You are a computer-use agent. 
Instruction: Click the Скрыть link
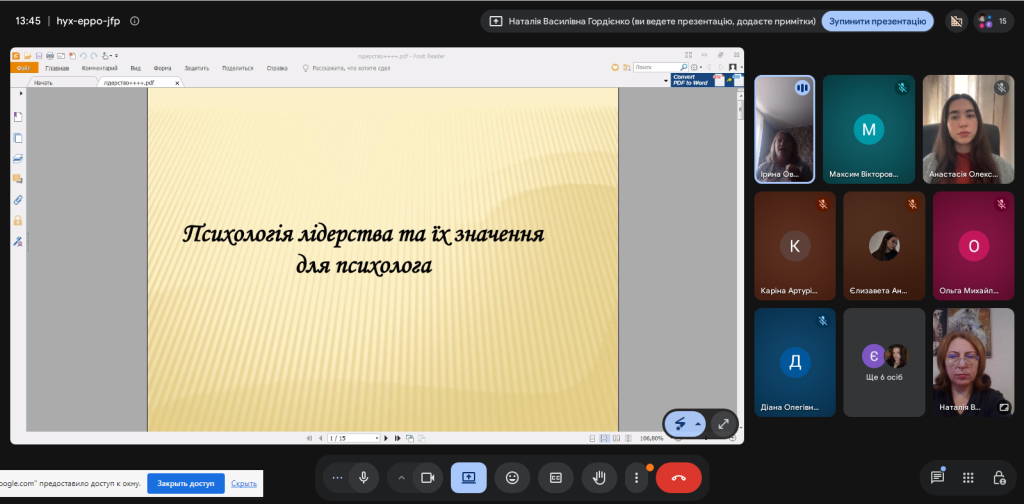pyautogui.click(x=244, y=484)
